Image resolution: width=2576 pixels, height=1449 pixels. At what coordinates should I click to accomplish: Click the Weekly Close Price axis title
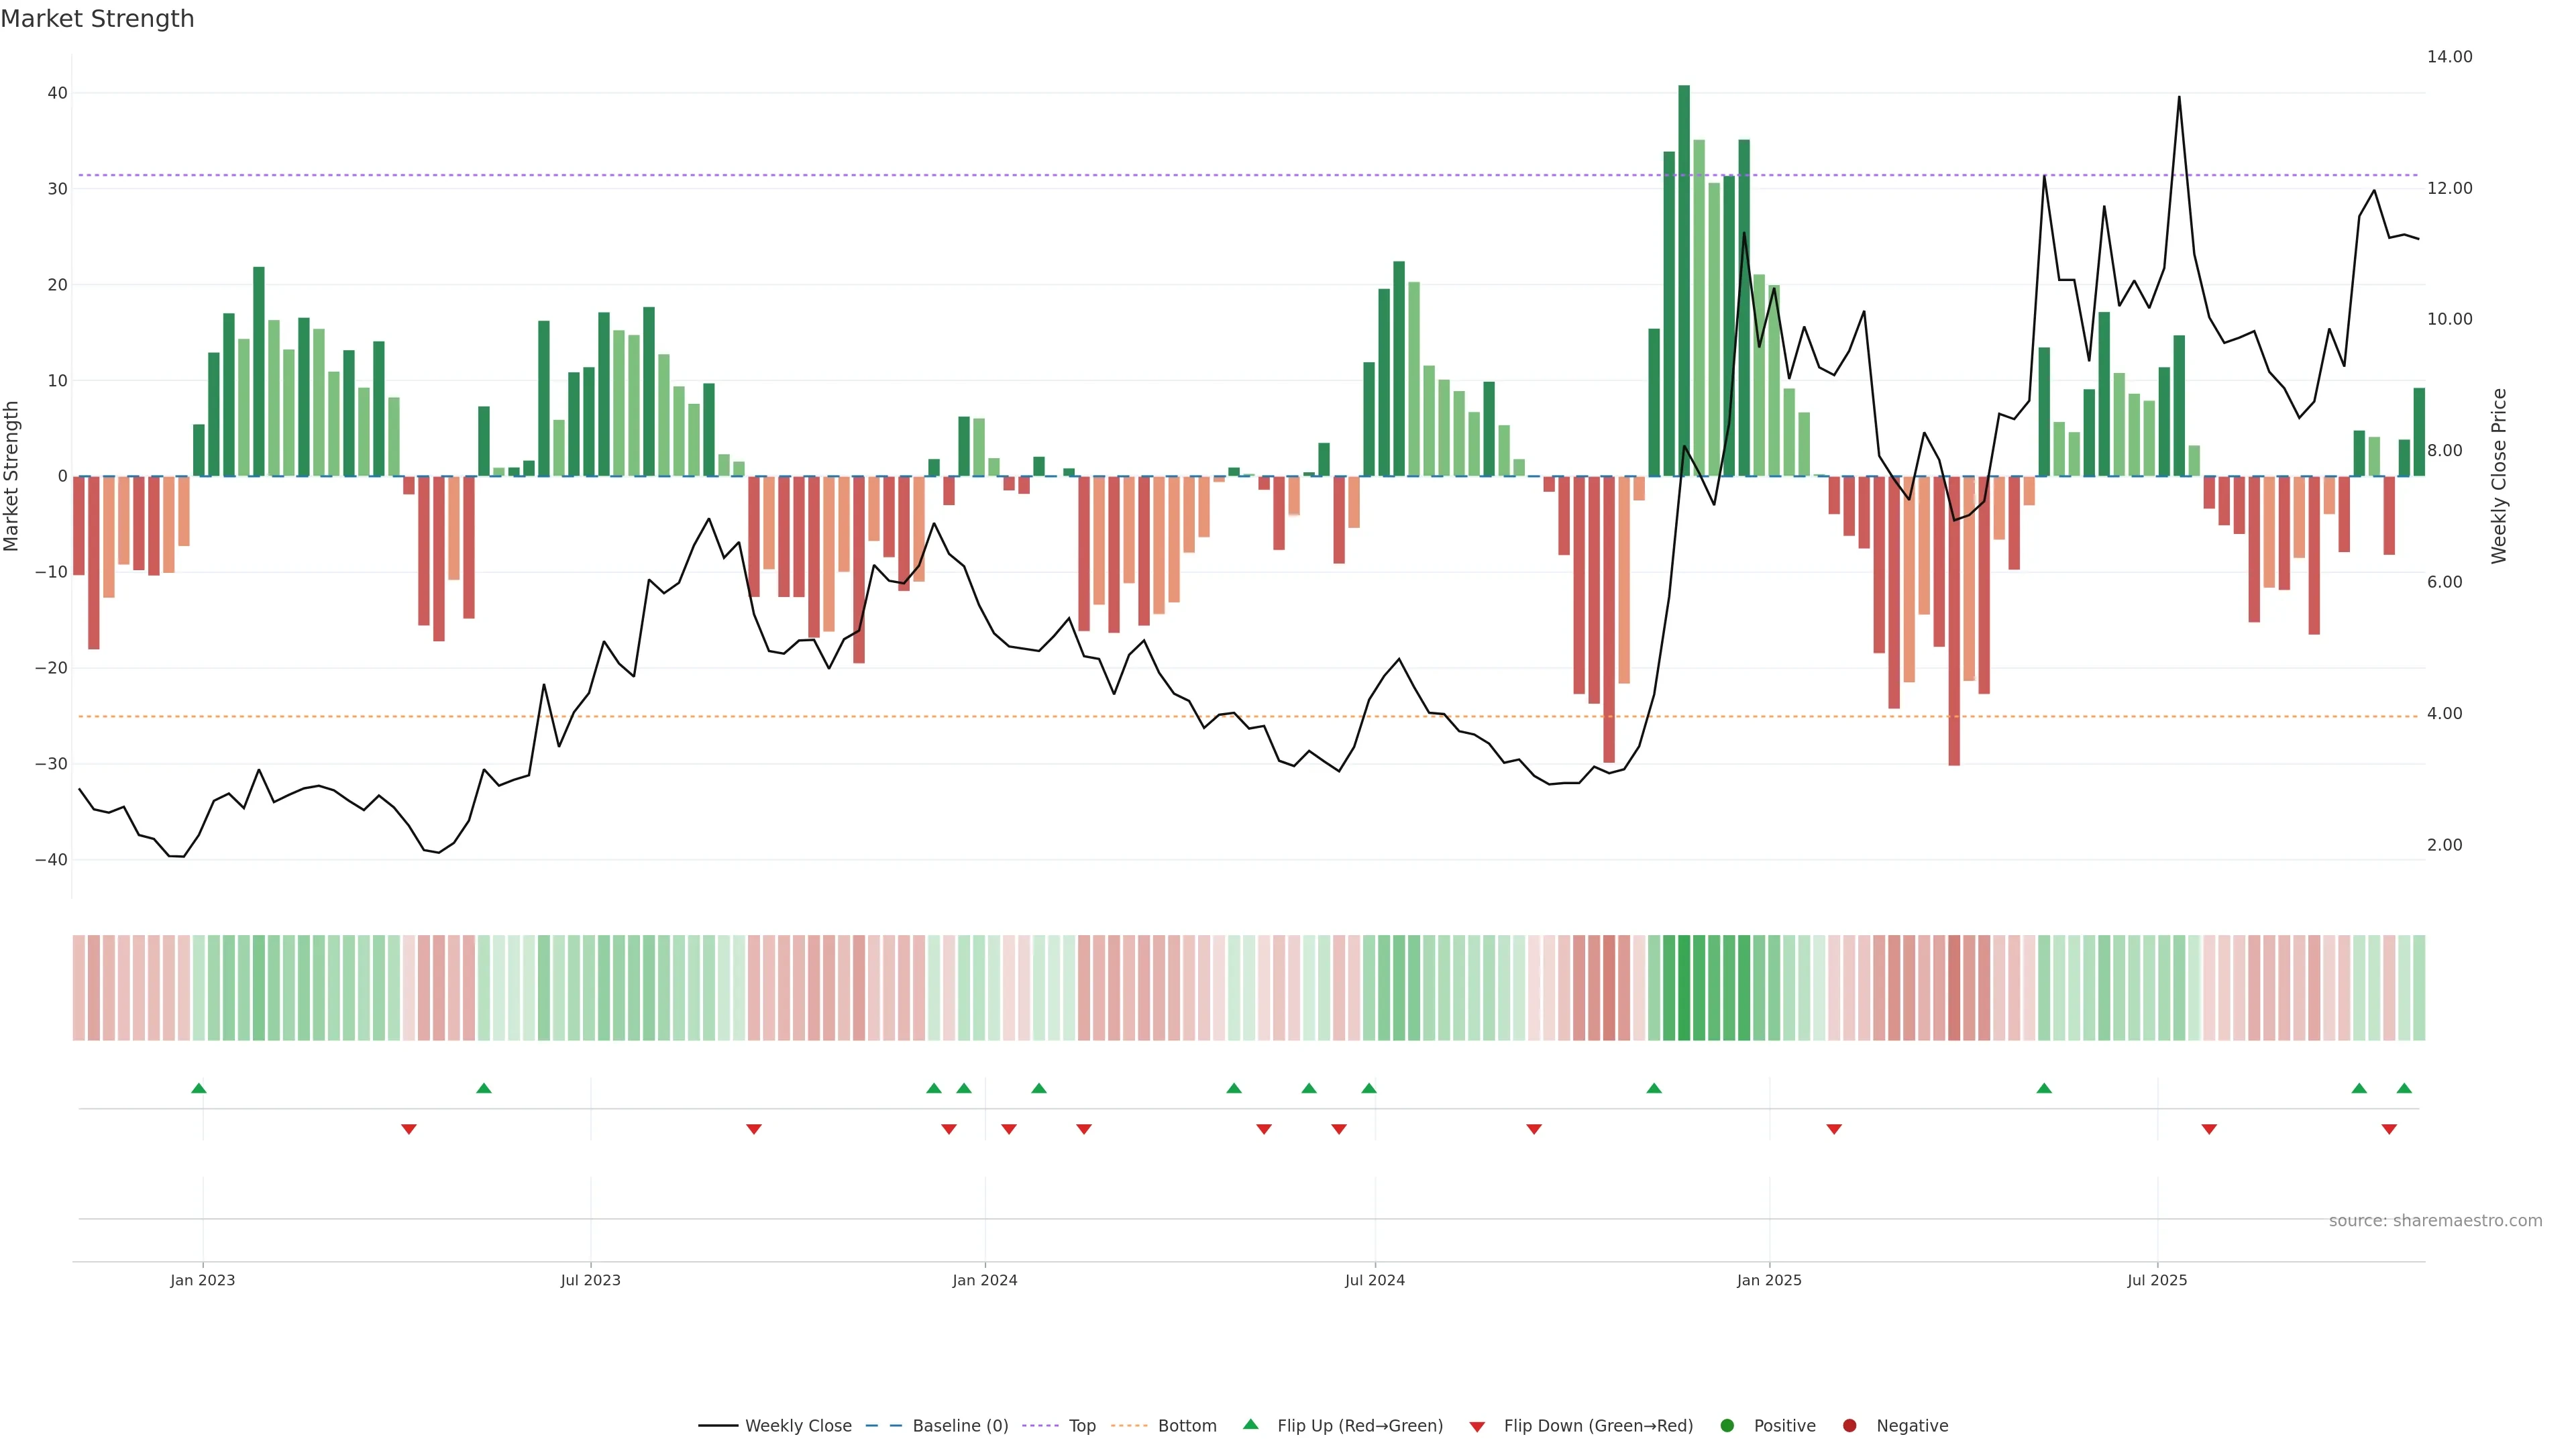point(2499,476)
